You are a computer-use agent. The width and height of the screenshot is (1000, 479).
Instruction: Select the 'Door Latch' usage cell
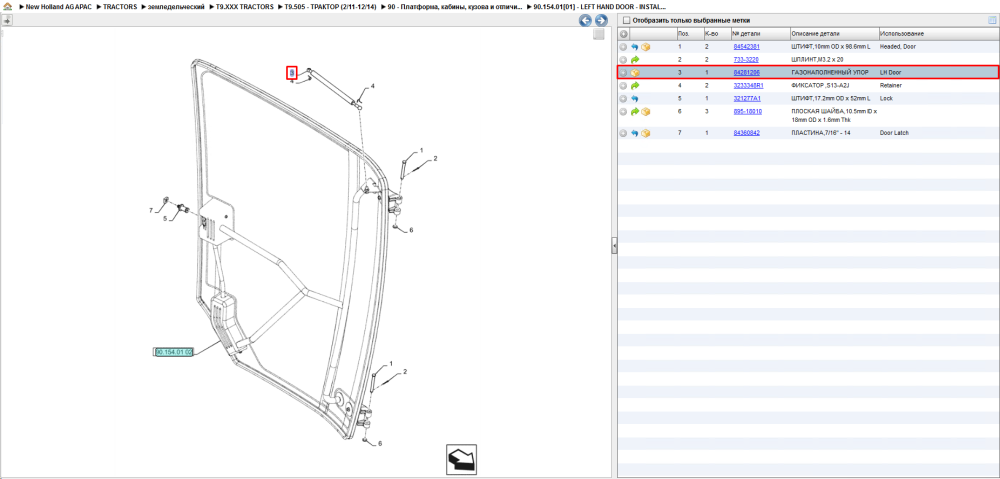pos(894,133)
